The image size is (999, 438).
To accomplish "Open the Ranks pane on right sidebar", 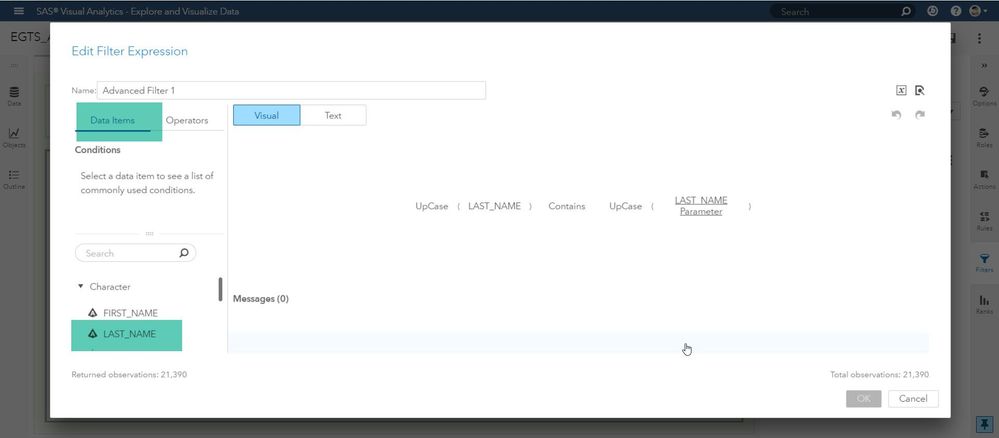I will pos(984,303).
